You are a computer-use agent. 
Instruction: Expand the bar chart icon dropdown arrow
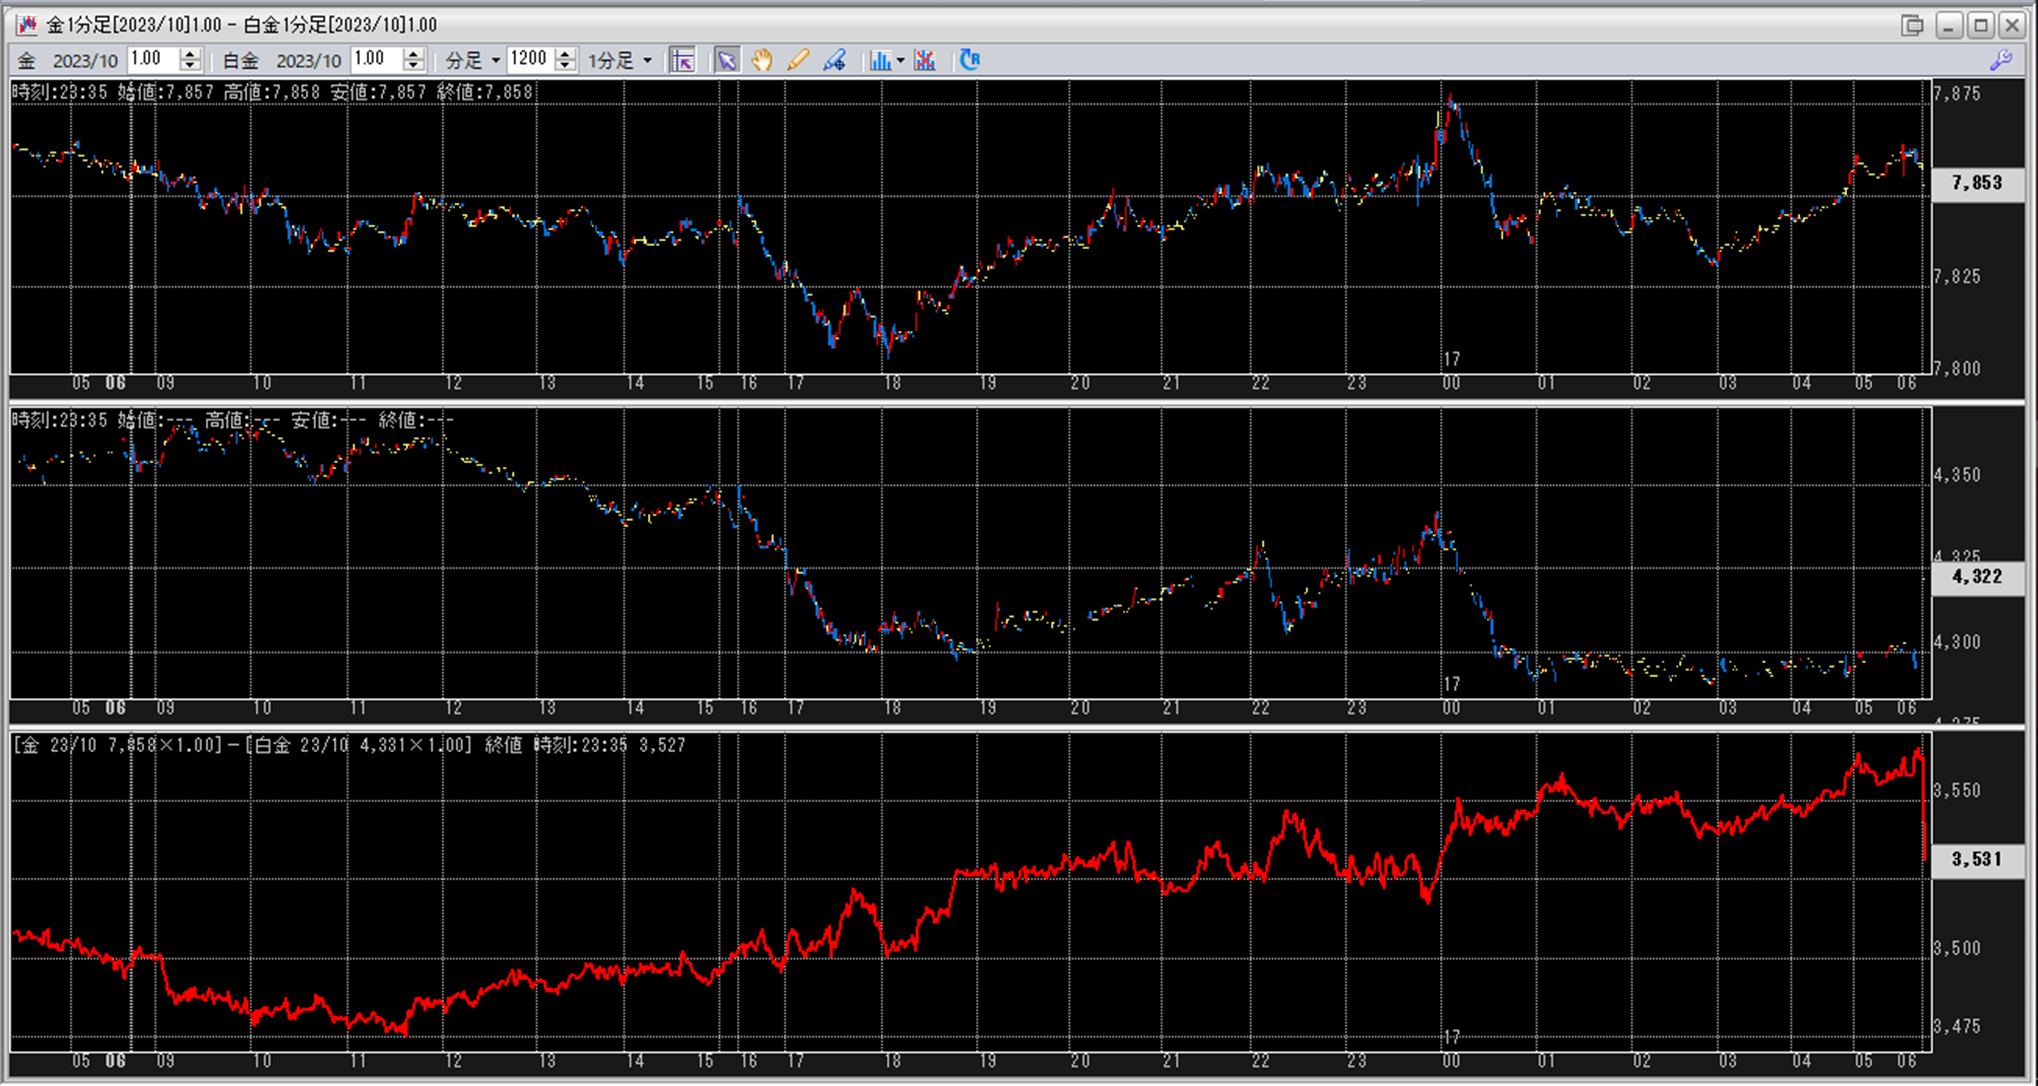900,61
